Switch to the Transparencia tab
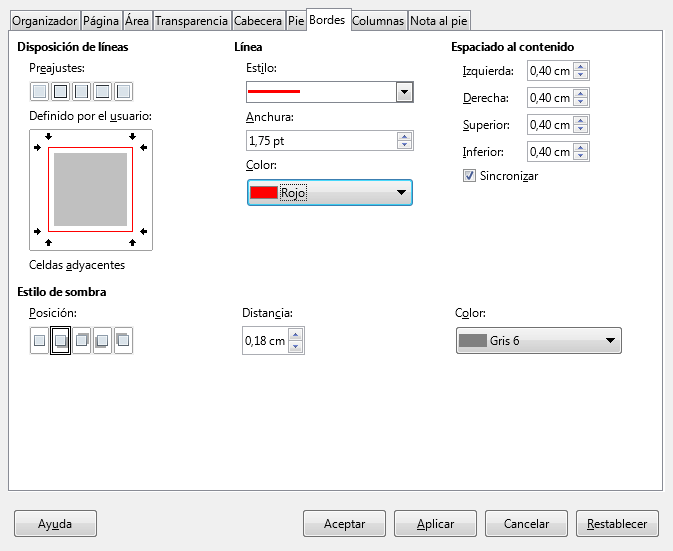673x551 pixels. (x=191, y=20)
